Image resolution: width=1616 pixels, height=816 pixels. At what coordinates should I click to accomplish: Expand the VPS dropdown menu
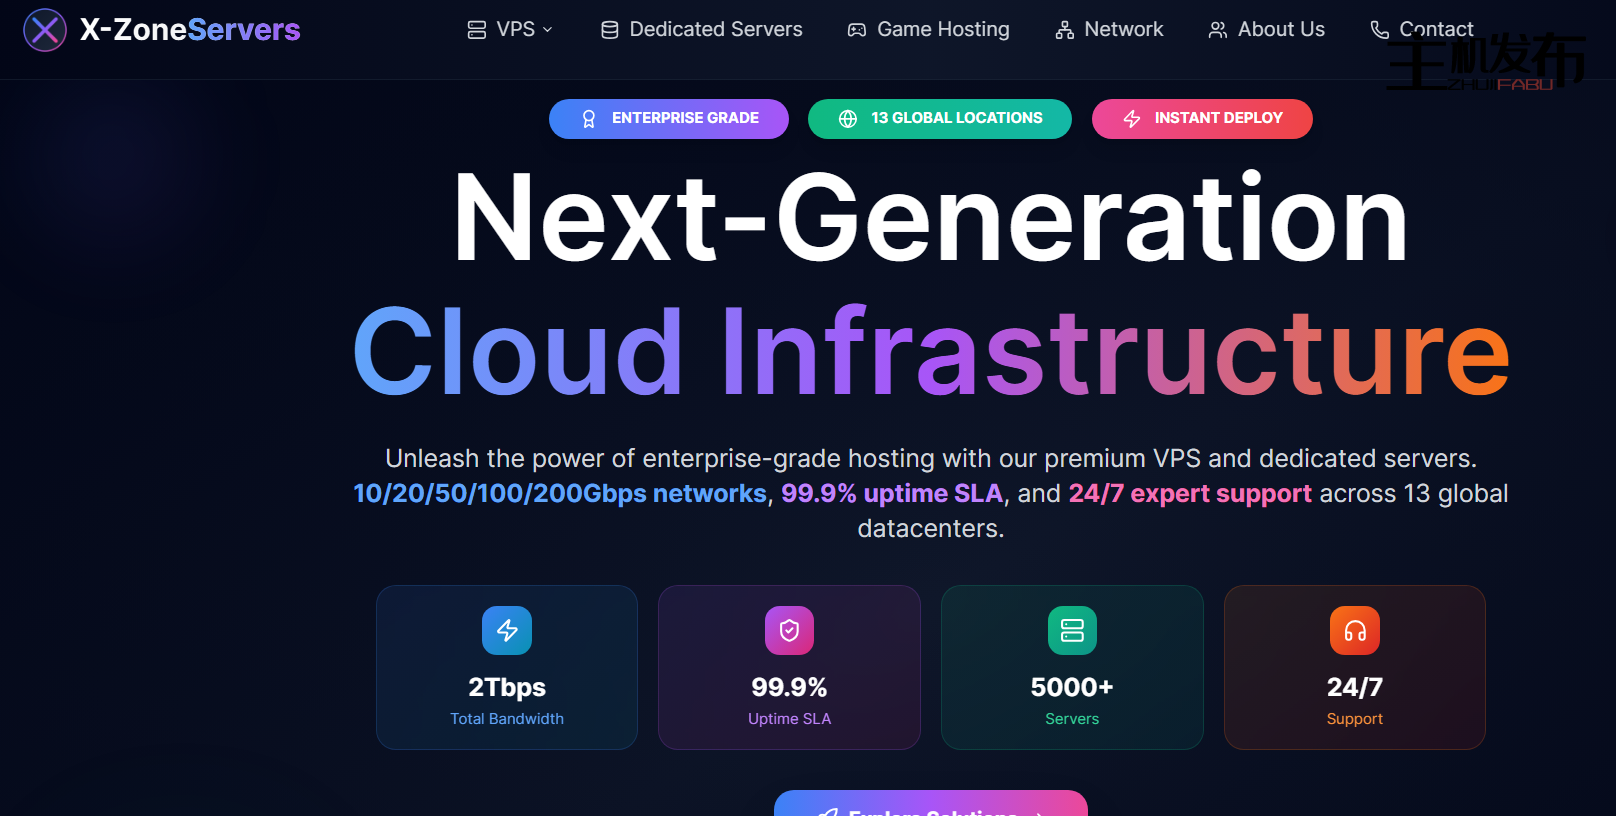[510, 30]
